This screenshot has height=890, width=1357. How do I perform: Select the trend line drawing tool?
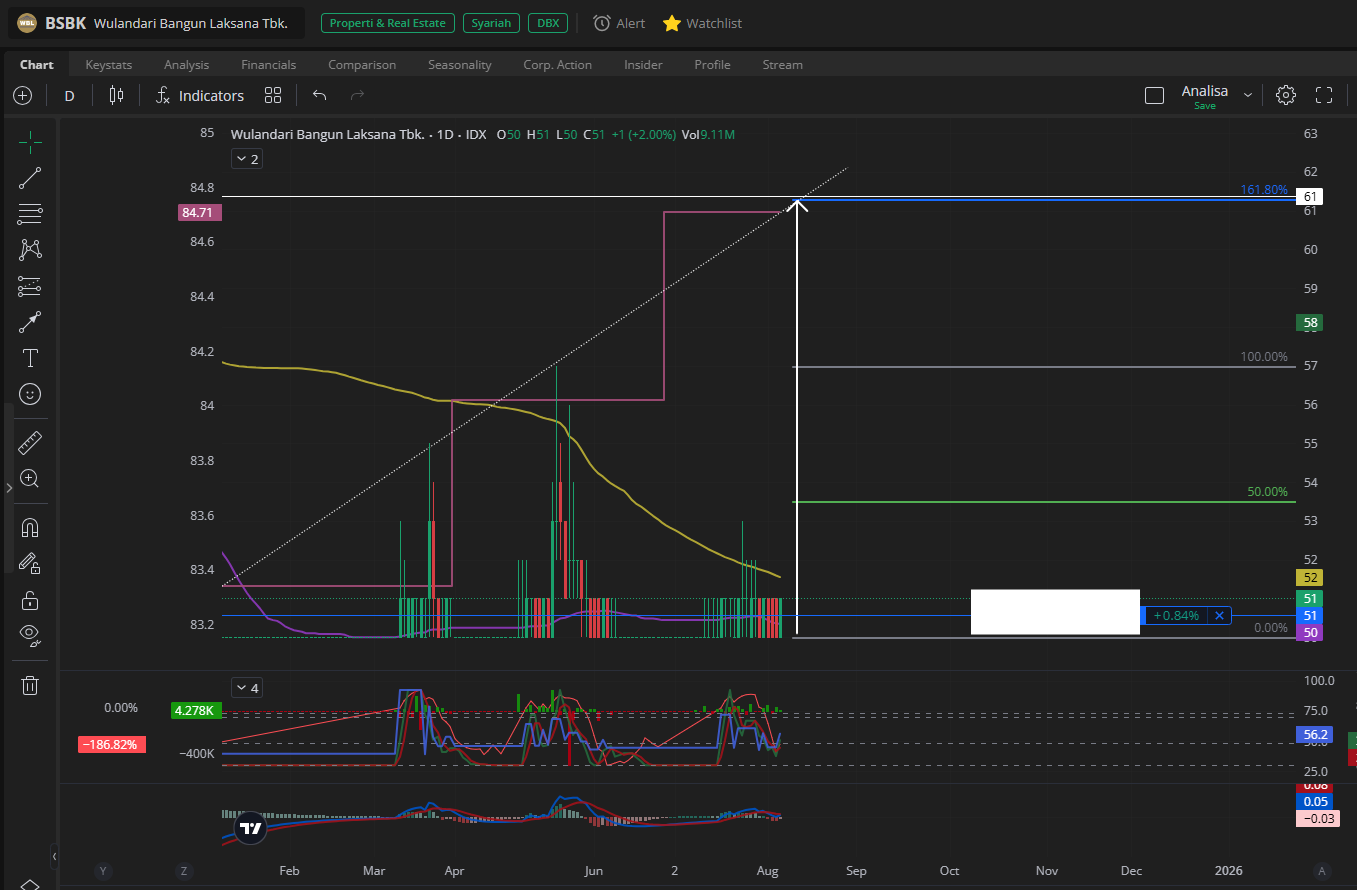click(x=30, y=179)
